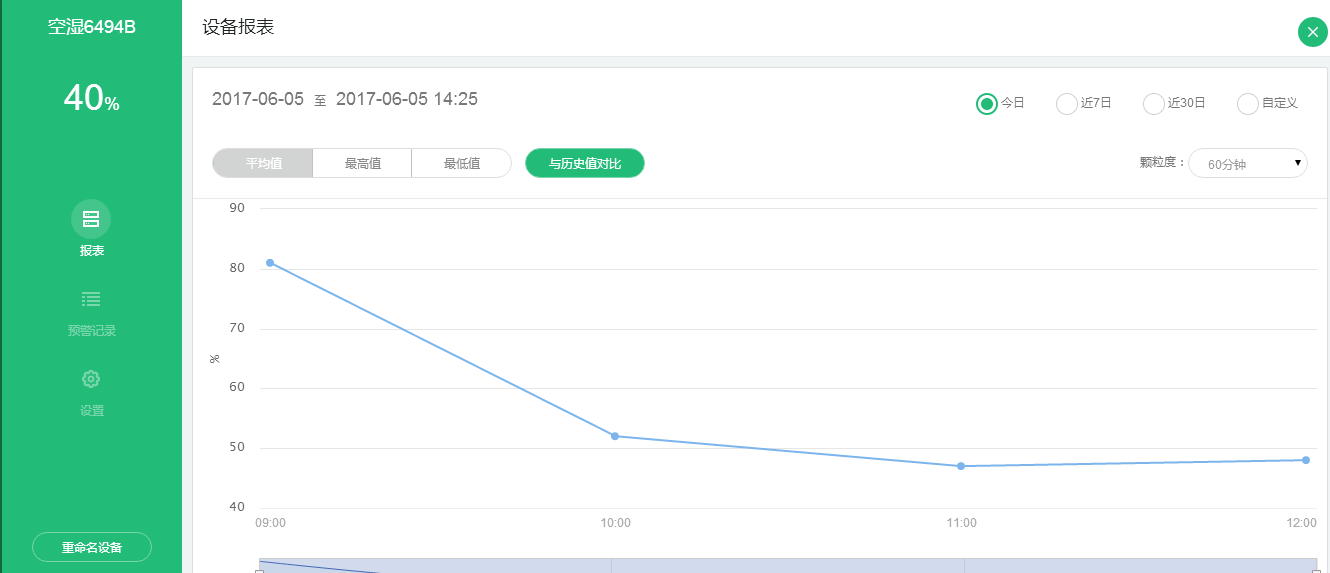Click the 12:00 data point on chart
Screen dimensions: 1330x573
[1306, 460]
